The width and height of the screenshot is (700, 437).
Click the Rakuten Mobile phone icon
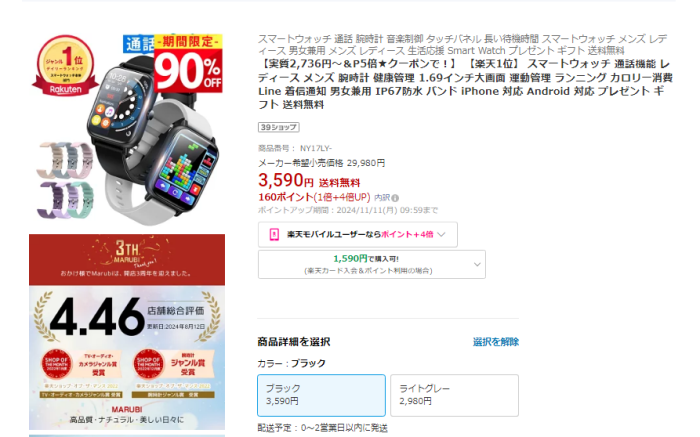(274, 234)
